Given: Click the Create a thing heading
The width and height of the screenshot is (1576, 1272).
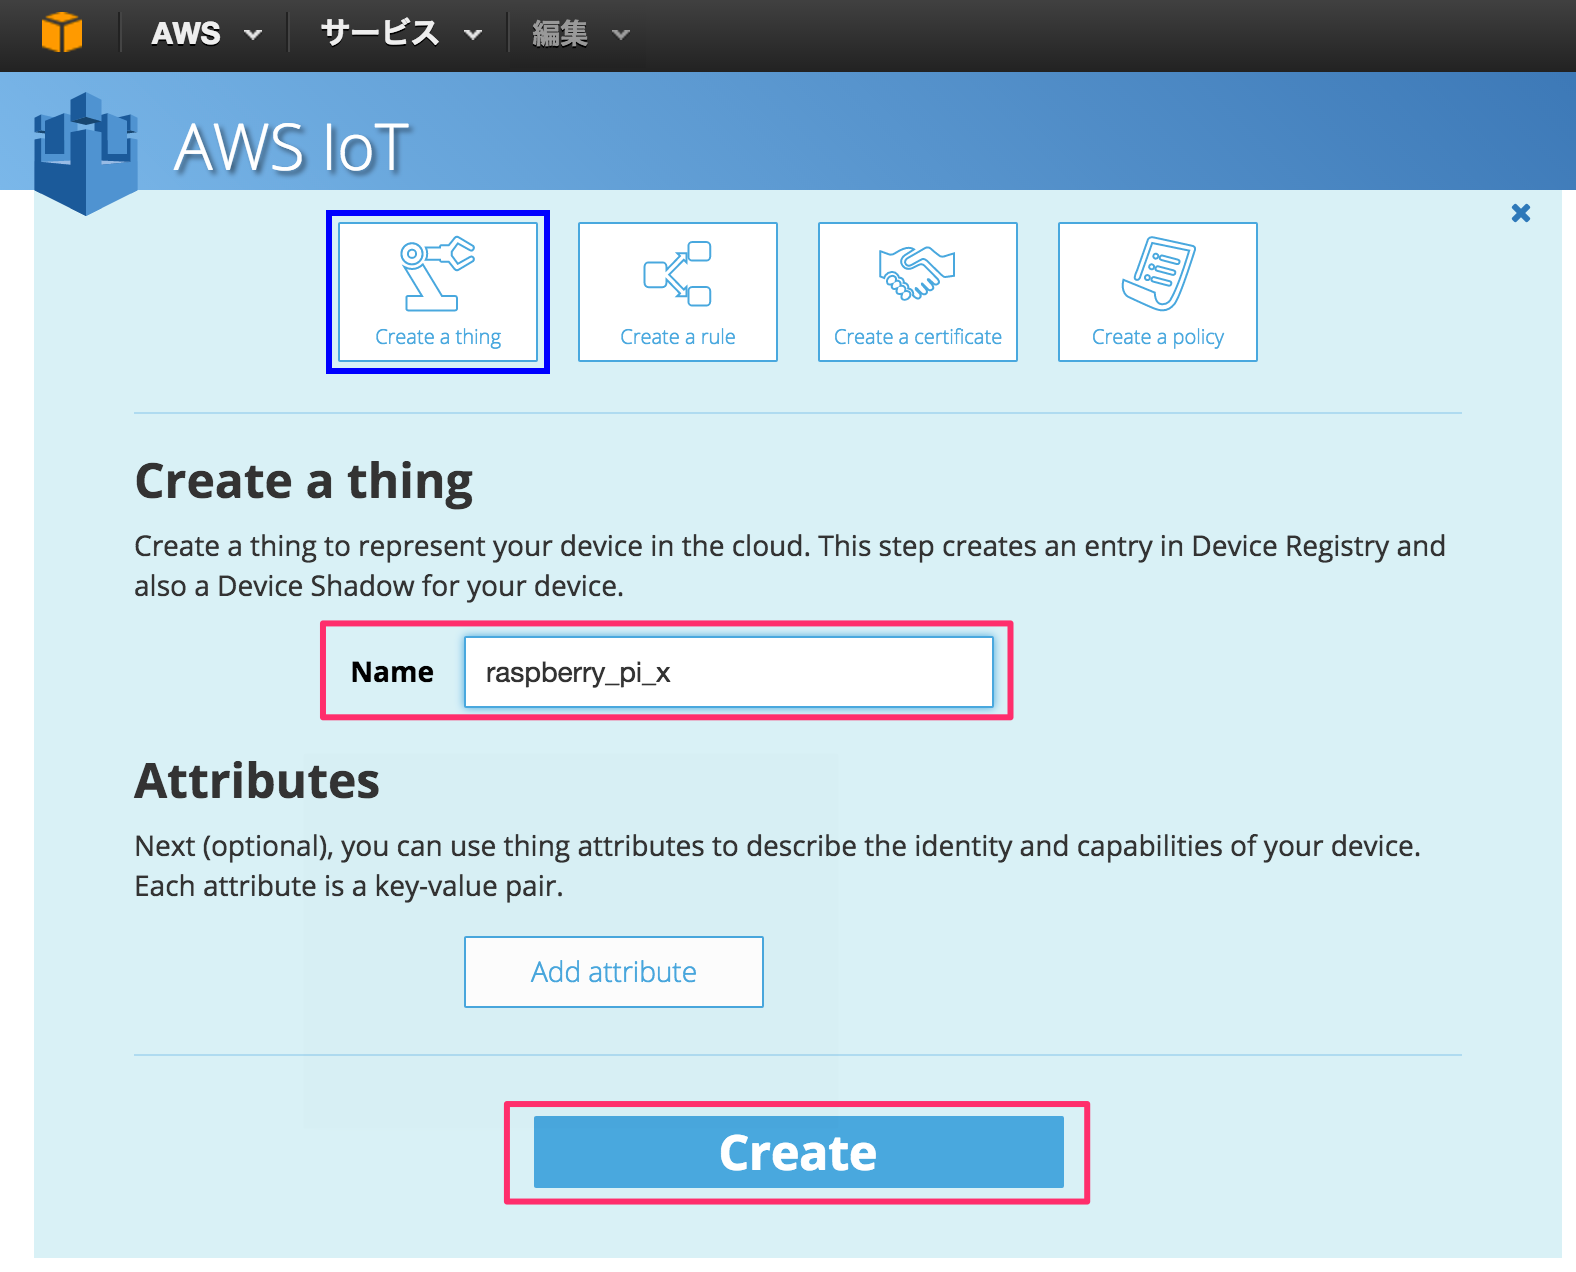Looking at the screenshot, I should point(304,482).
